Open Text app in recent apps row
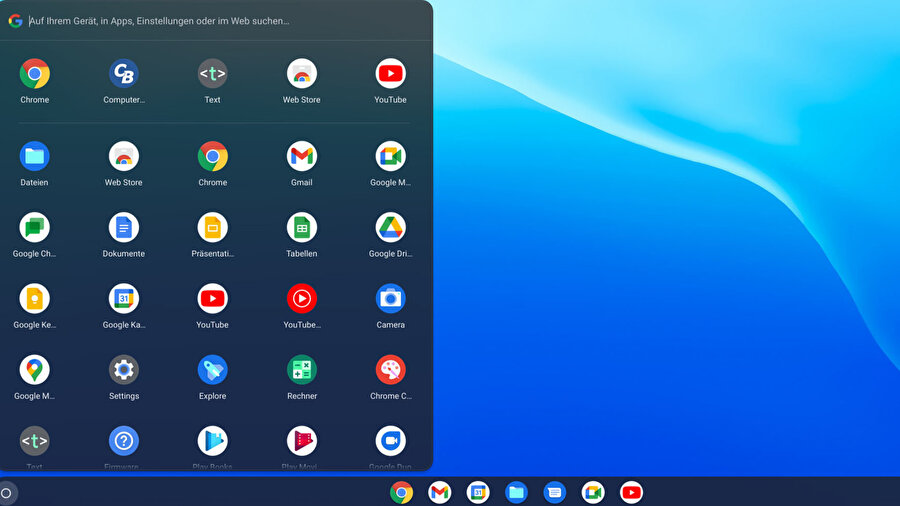900x506 pixels. (212, 73)
